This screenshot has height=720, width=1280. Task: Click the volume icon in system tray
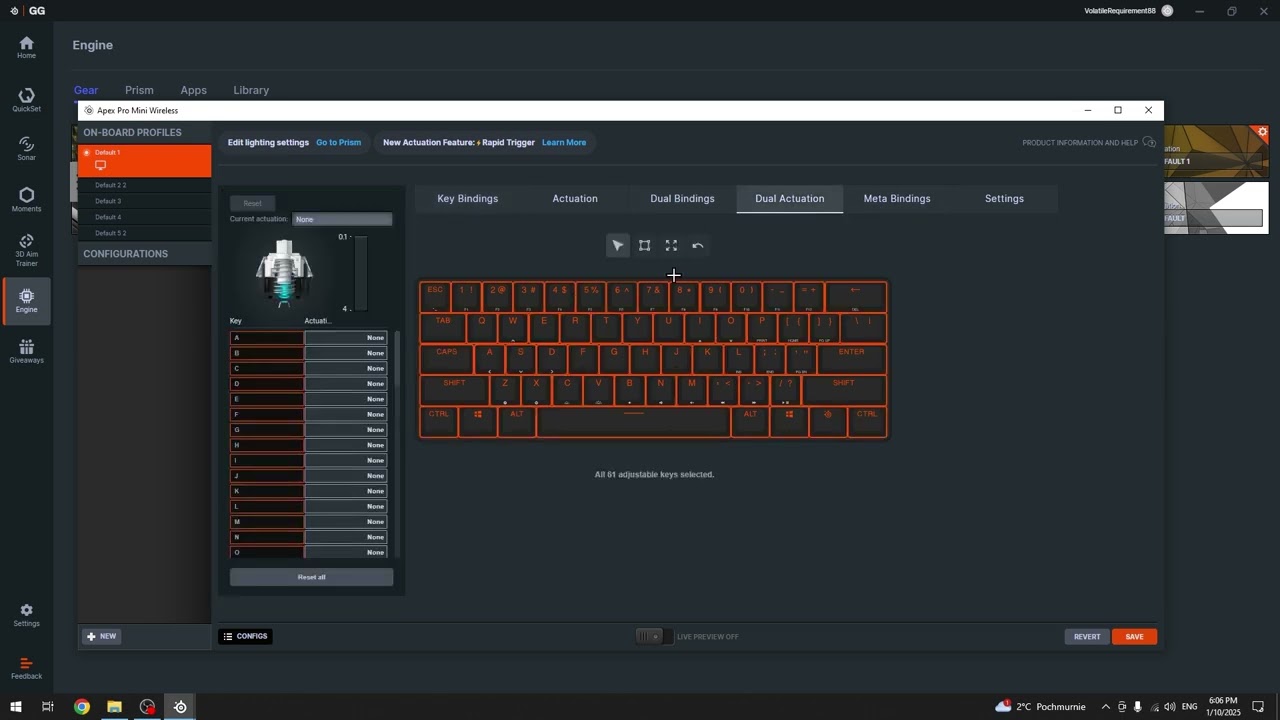pyautogui.click(x=1170, y=707)
